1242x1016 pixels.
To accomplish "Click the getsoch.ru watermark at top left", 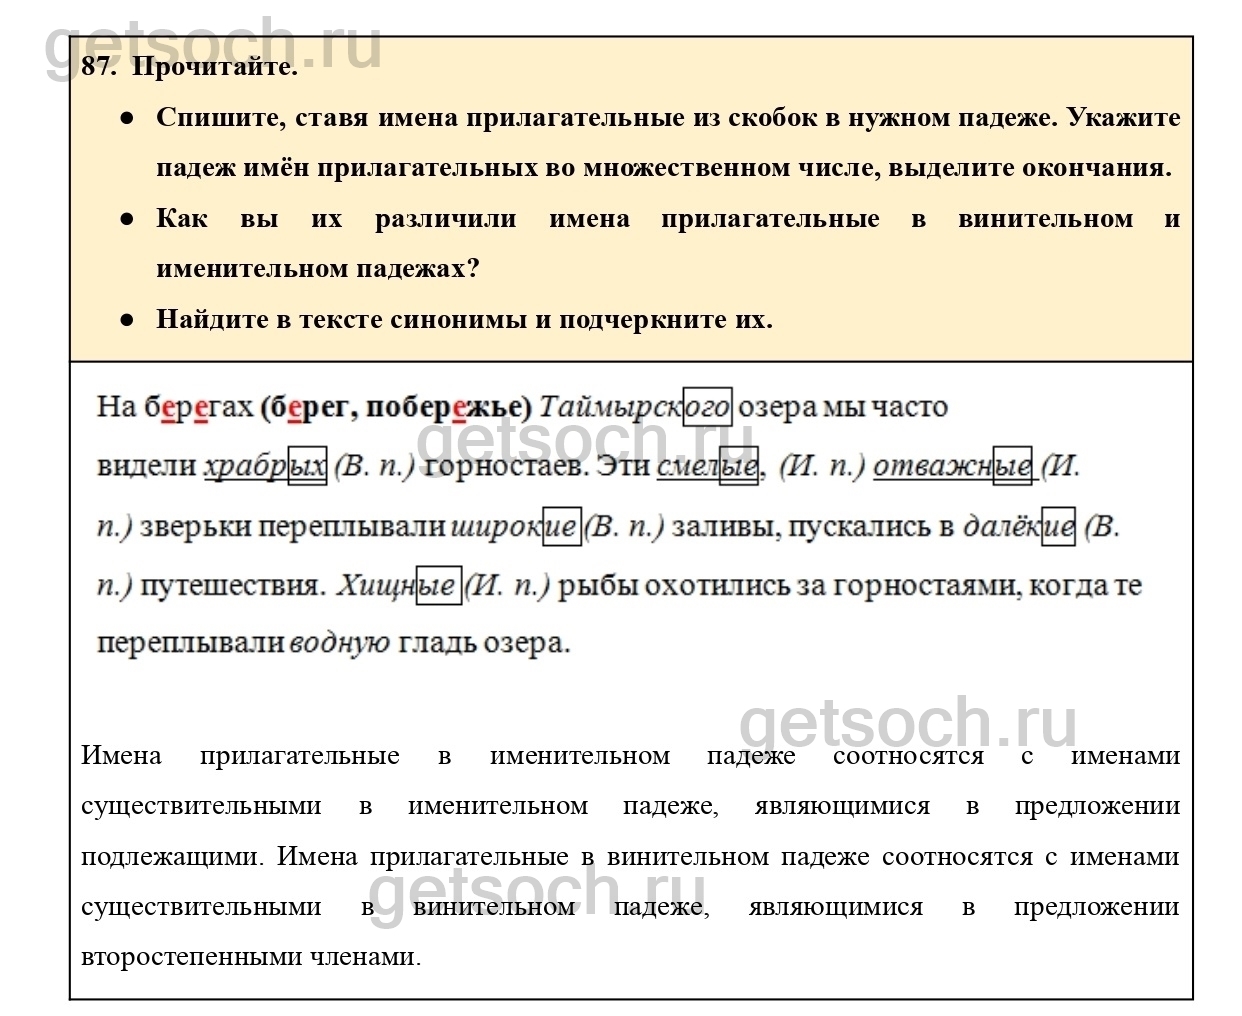I will [x=213, y=45].
